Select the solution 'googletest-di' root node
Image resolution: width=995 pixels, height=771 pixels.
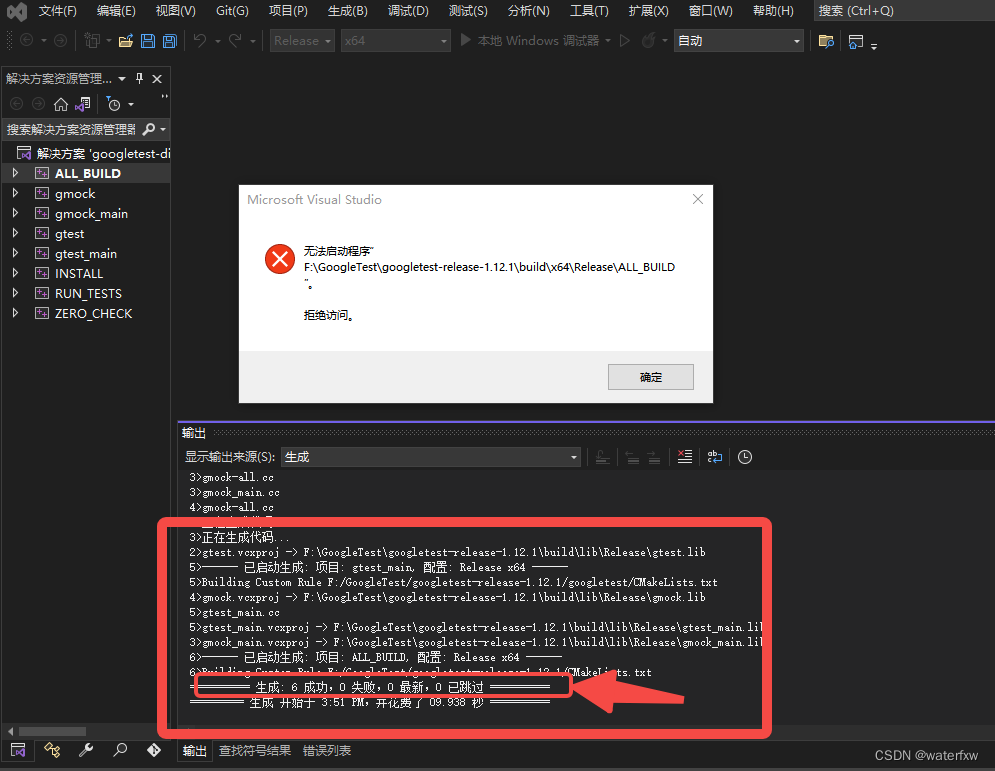pyautogui.click(x=103, y=153)
